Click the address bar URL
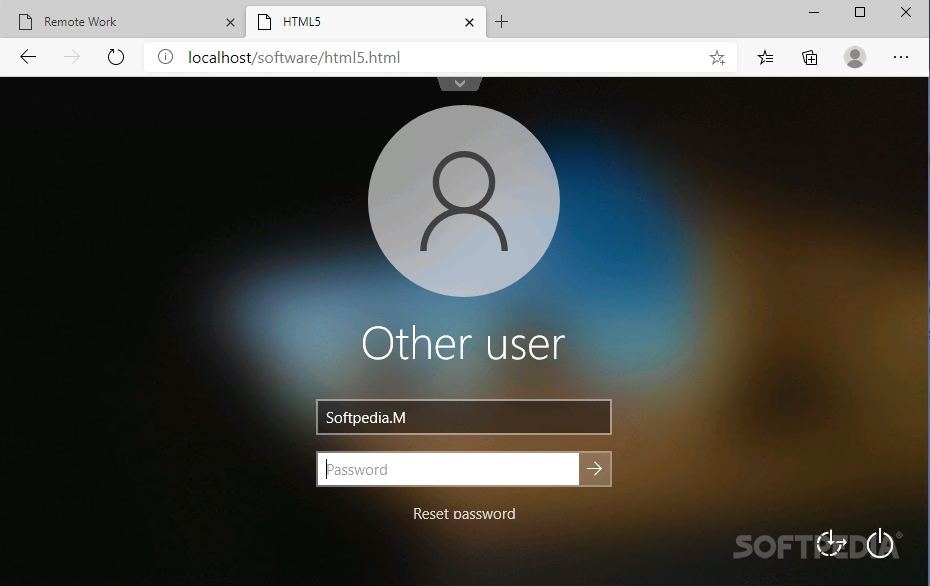 [294, 58]
